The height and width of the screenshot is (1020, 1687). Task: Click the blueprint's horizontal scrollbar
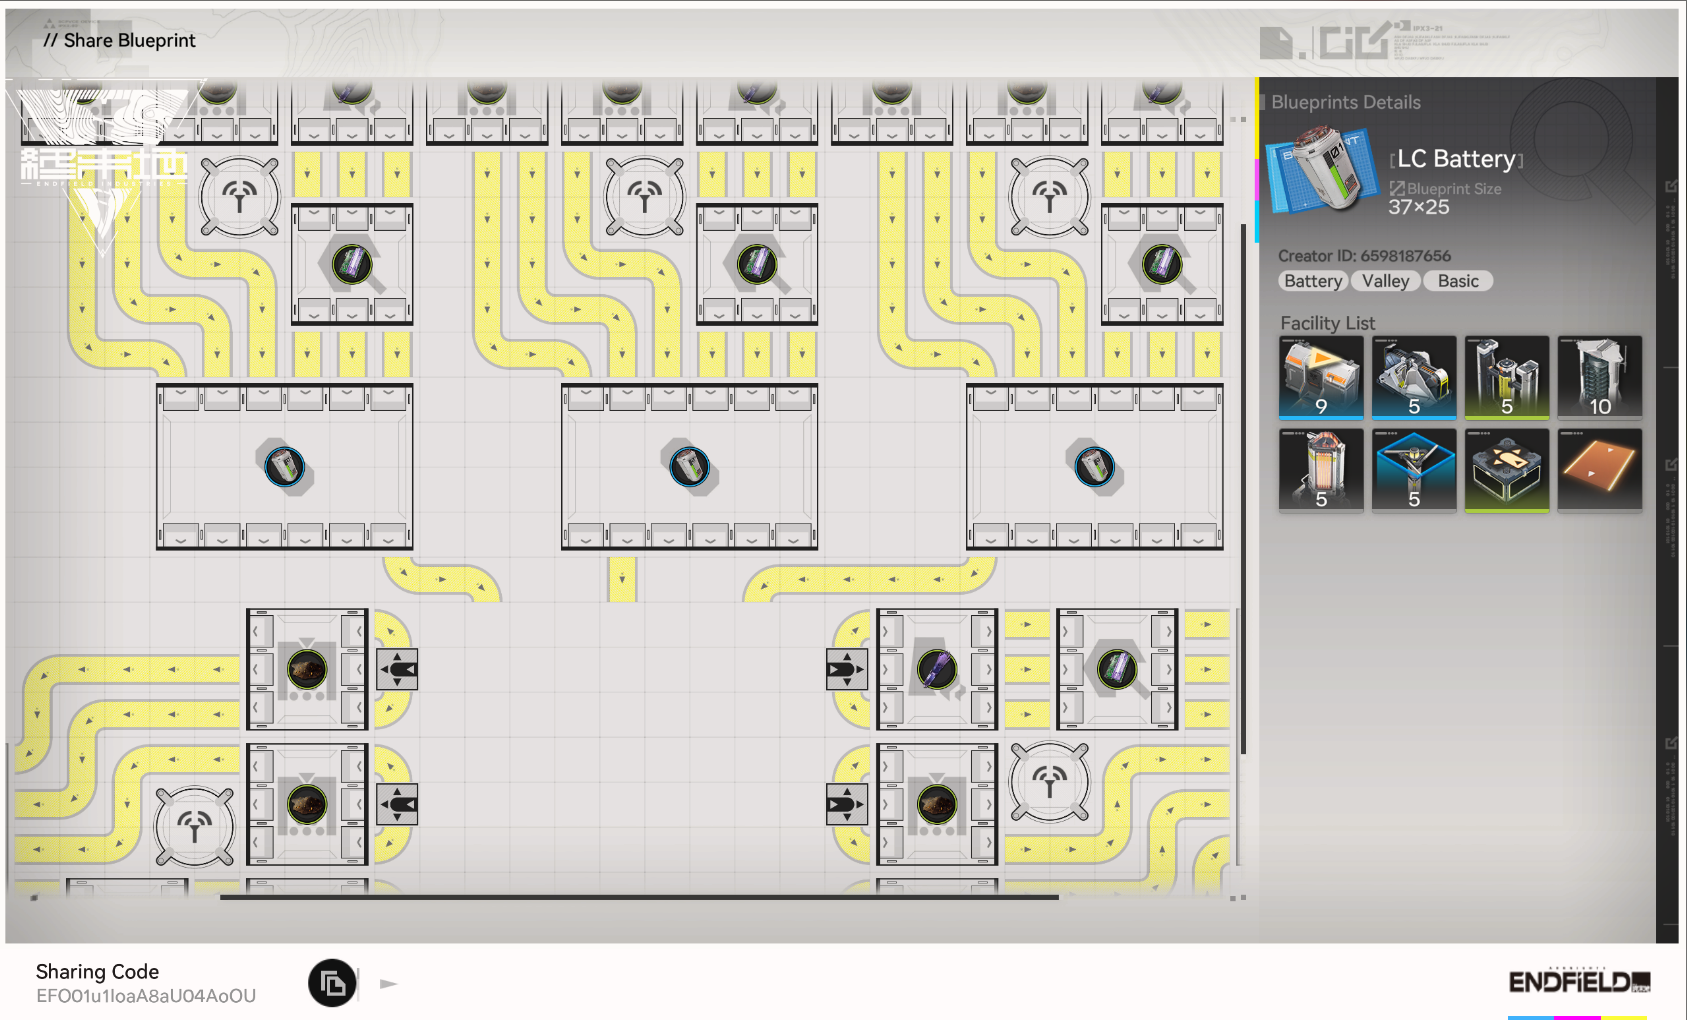coord(639,897)
